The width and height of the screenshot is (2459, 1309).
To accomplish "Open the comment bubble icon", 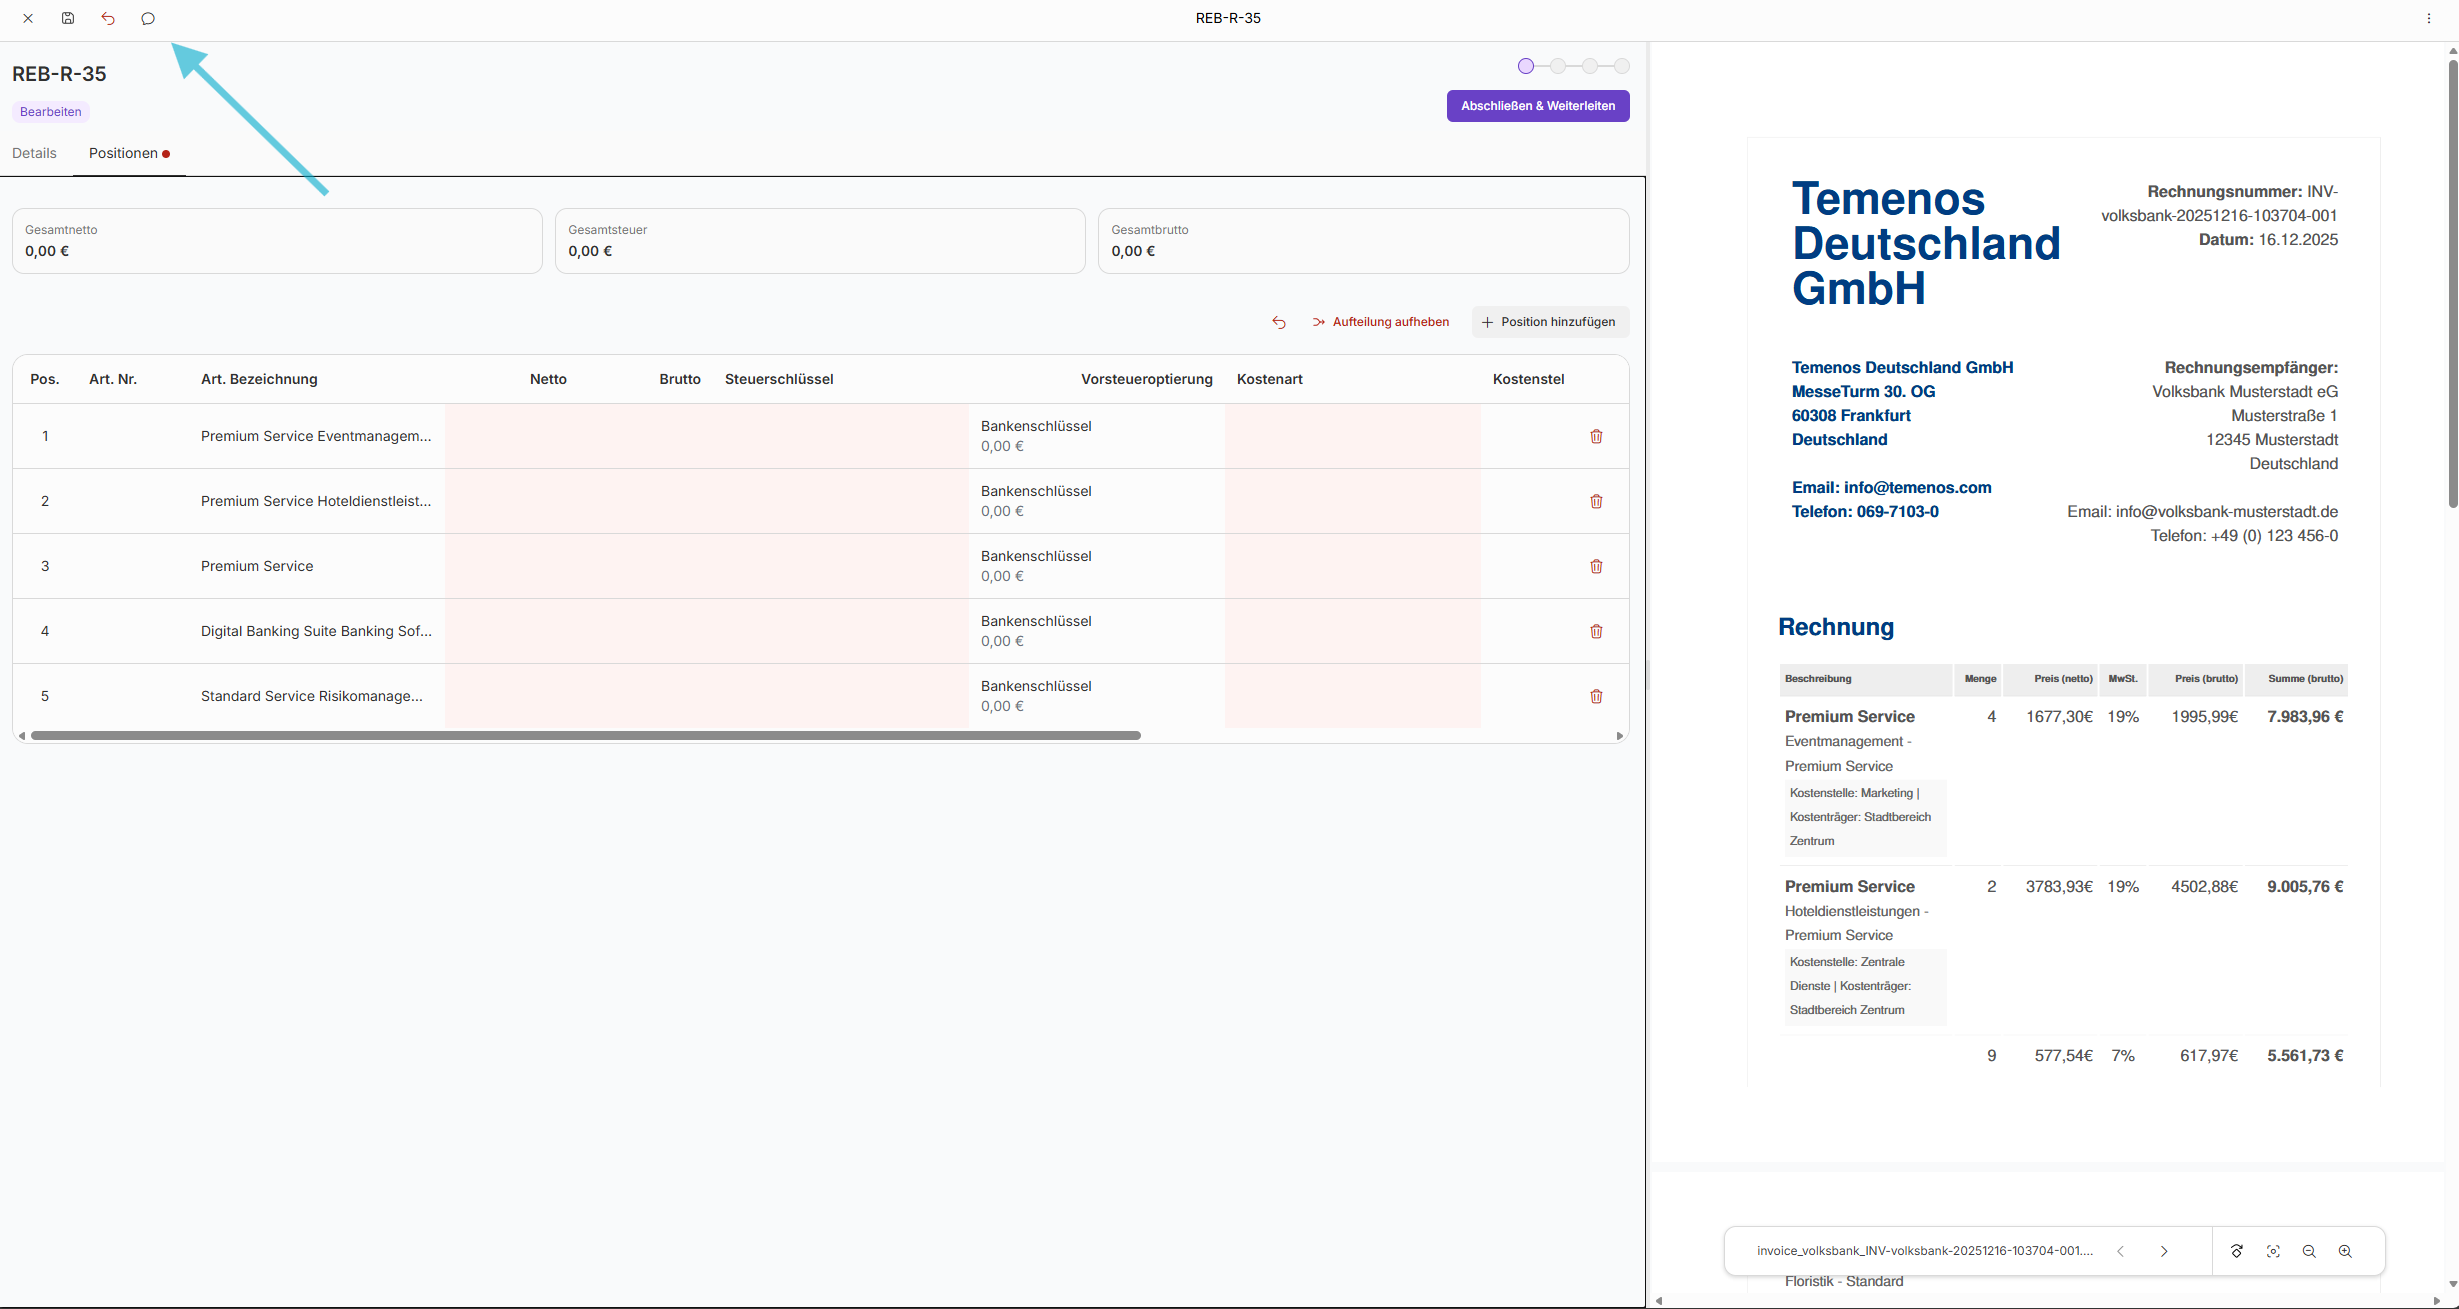I will coord(148,18).
